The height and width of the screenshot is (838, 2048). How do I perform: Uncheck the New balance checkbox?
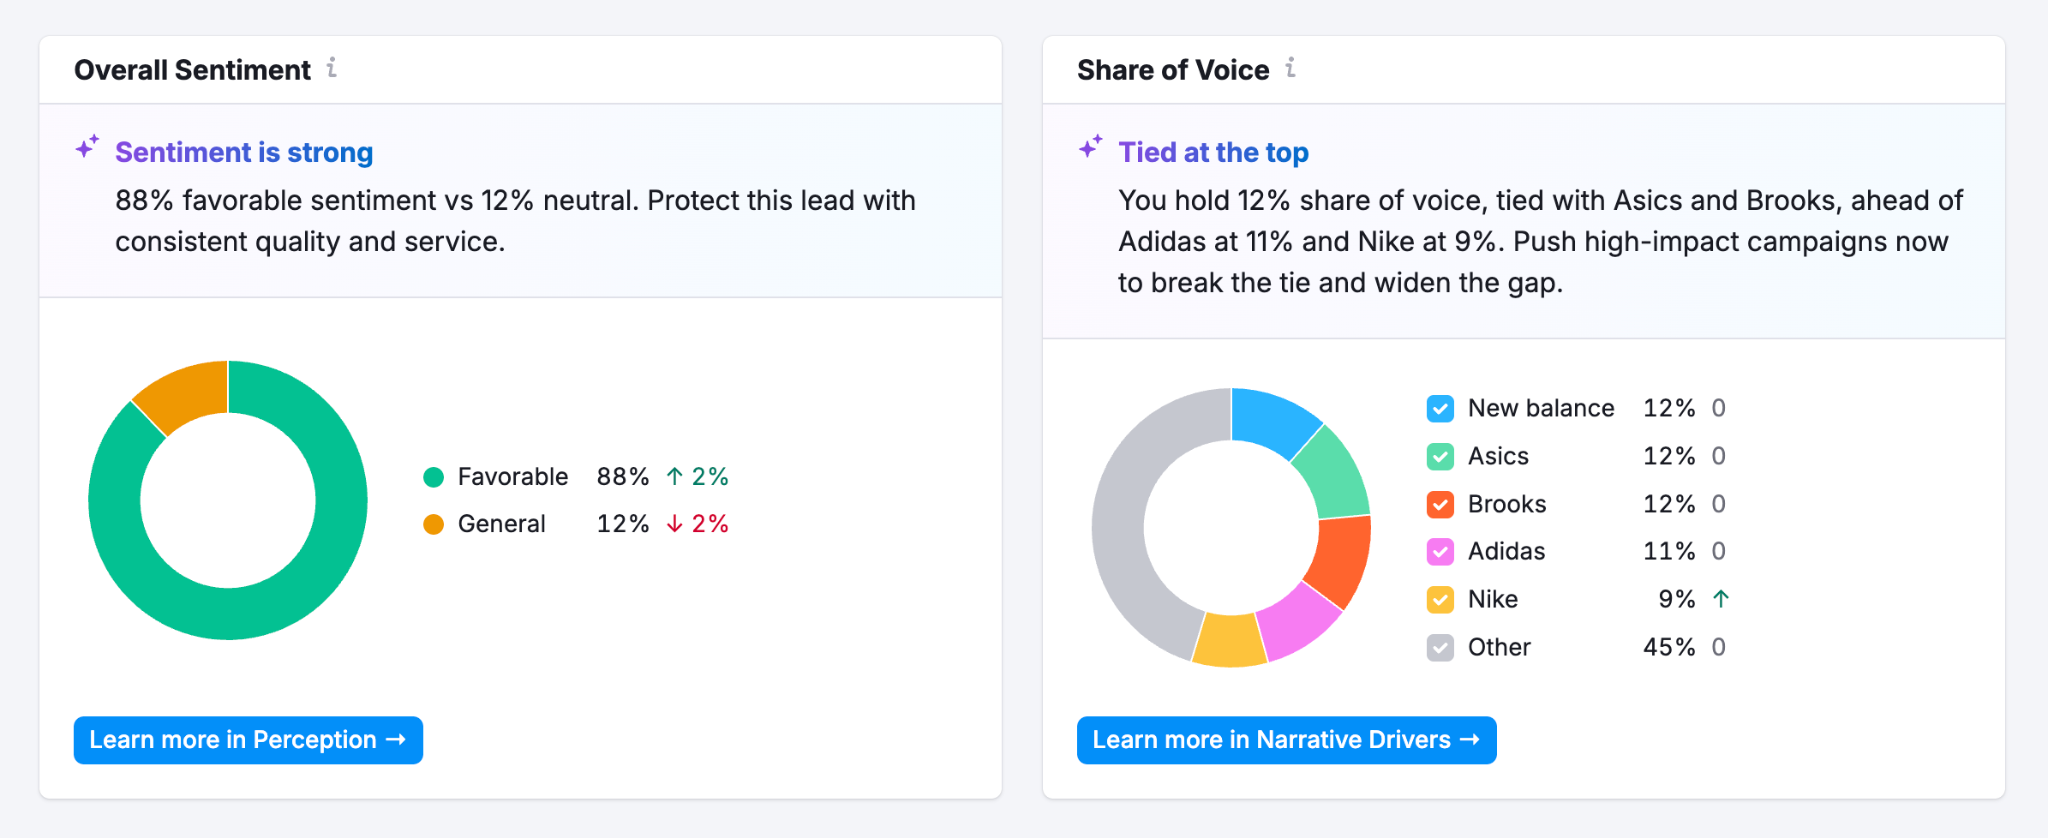click(x=1440, y=409)
